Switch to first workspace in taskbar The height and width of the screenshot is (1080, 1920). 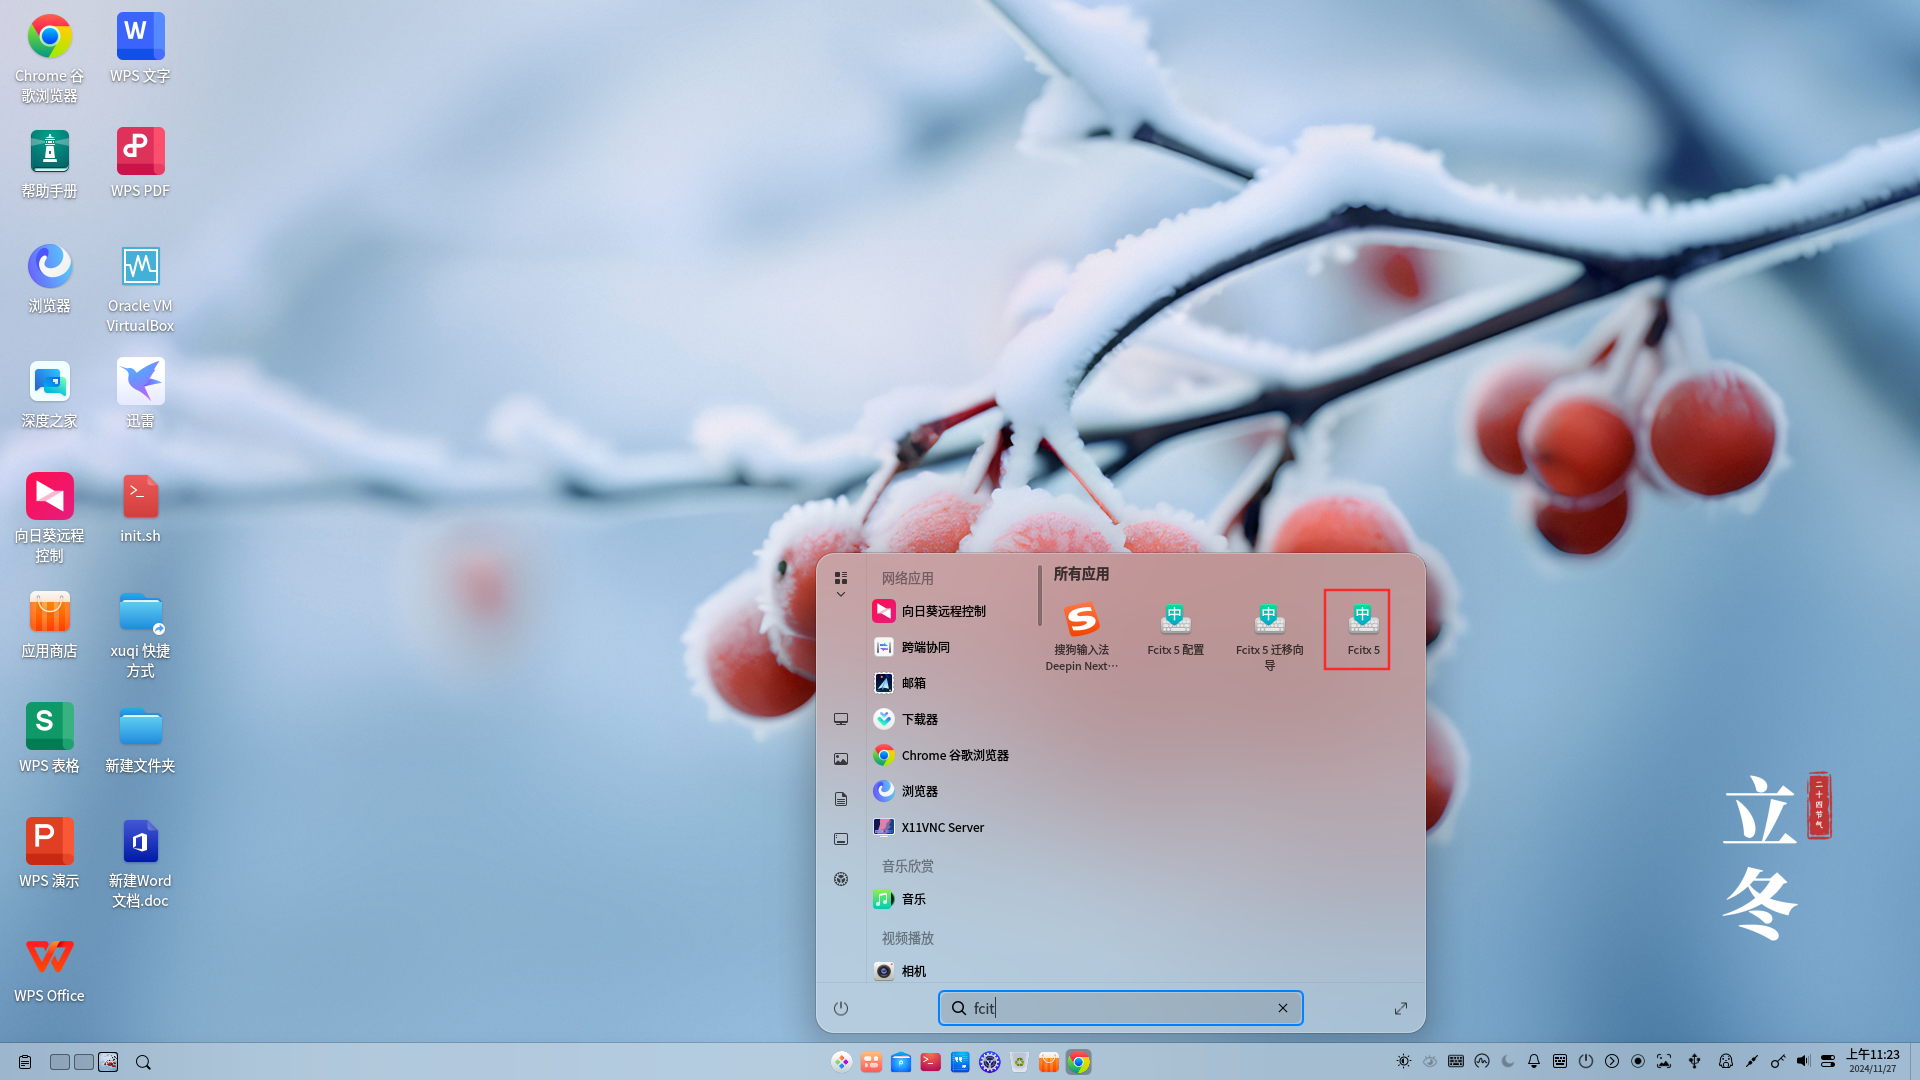point(60,1062)
